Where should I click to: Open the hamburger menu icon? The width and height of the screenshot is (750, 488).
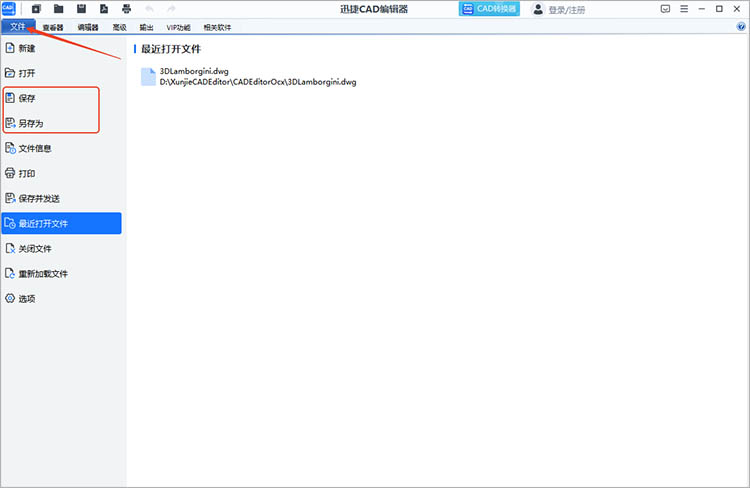pos(684,9)
